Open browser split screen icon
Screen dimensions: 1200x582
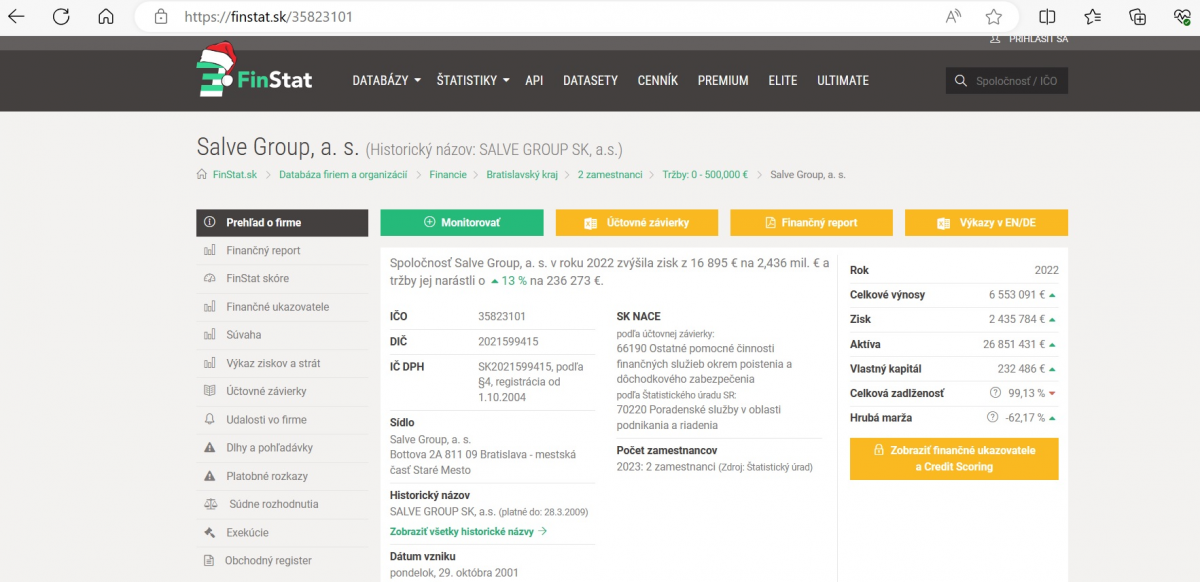pos(1047,17)
